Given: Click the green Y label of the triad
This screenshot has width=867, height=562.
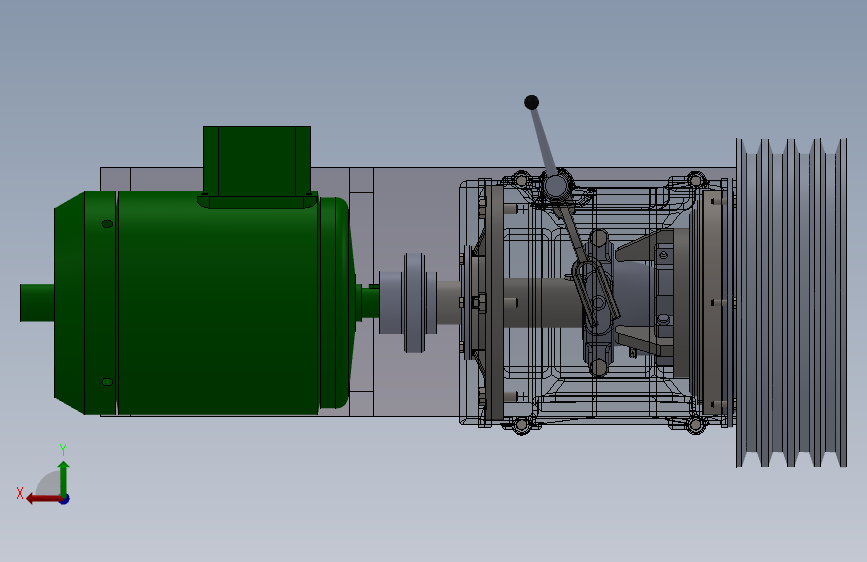Looking at the screenshot, I should pyautogui.click(x=63, y=450).
